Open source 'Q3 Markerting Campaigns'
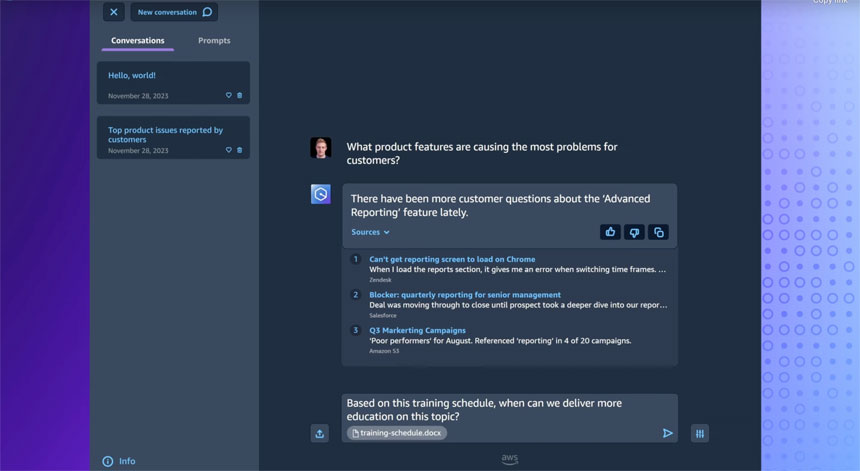The image size is (860, 471). [x=417, y=331]
